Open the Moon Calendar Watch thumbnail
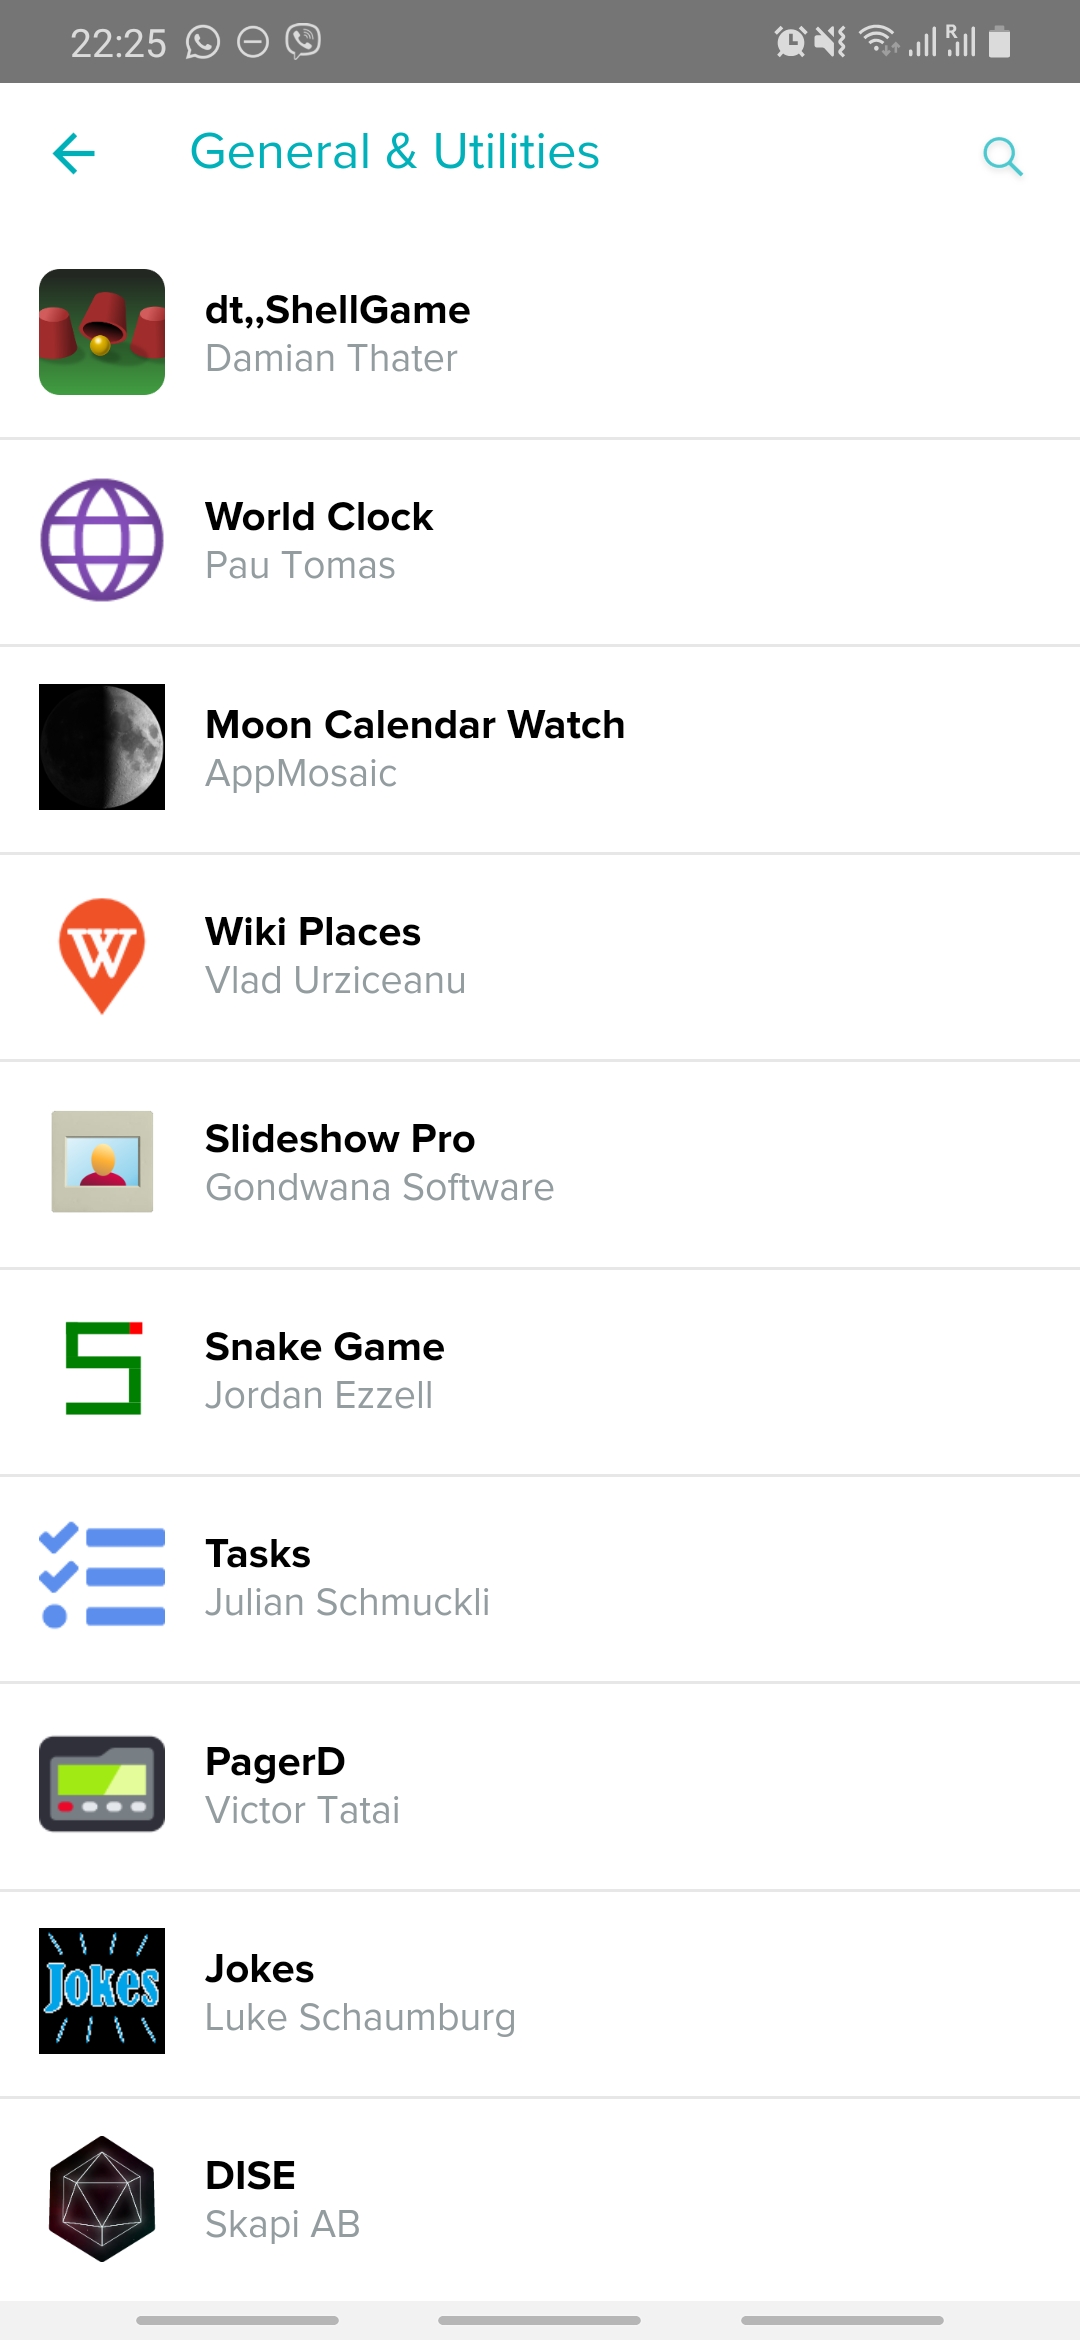1080x2340 pixels. (x=102, y=747)
